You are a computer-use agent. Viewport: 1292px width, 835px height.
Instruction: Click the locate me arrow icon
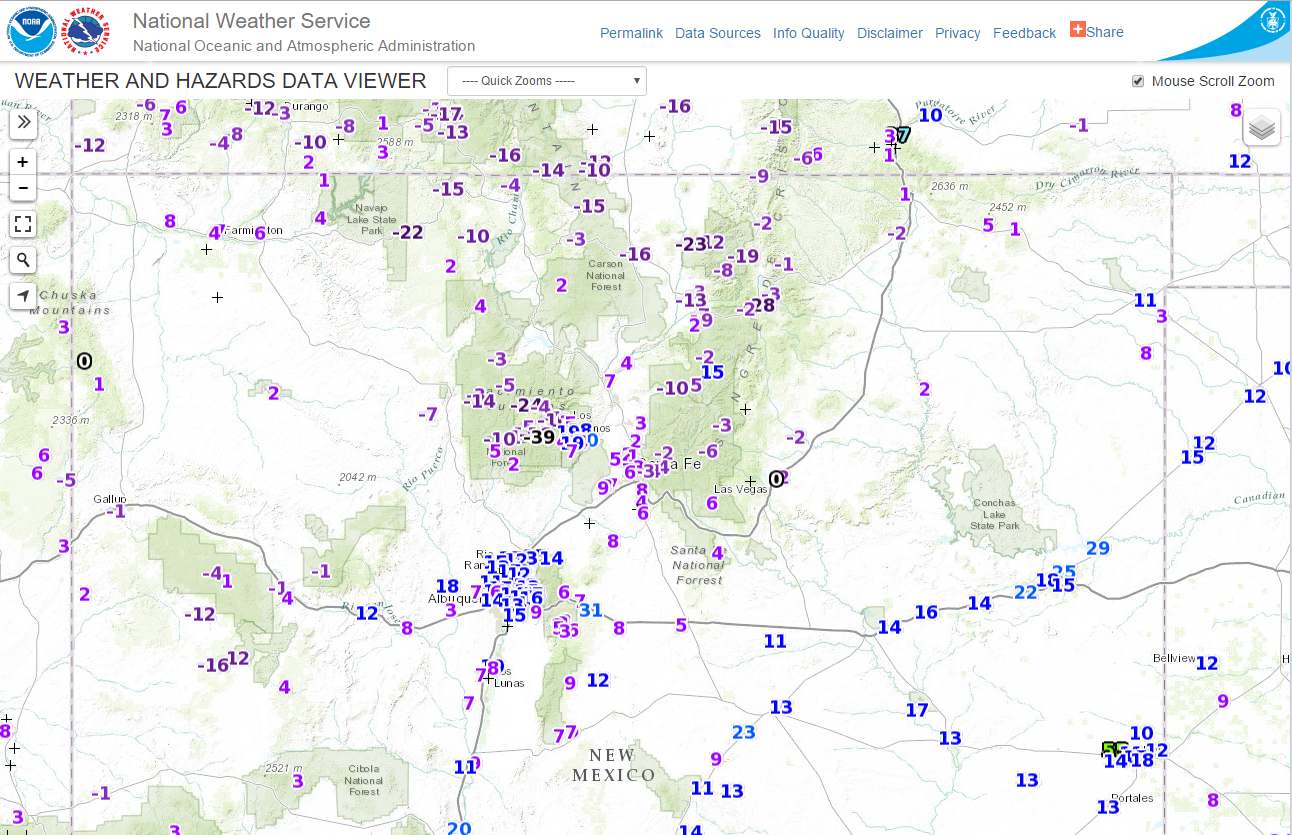[x=23, y=296]
